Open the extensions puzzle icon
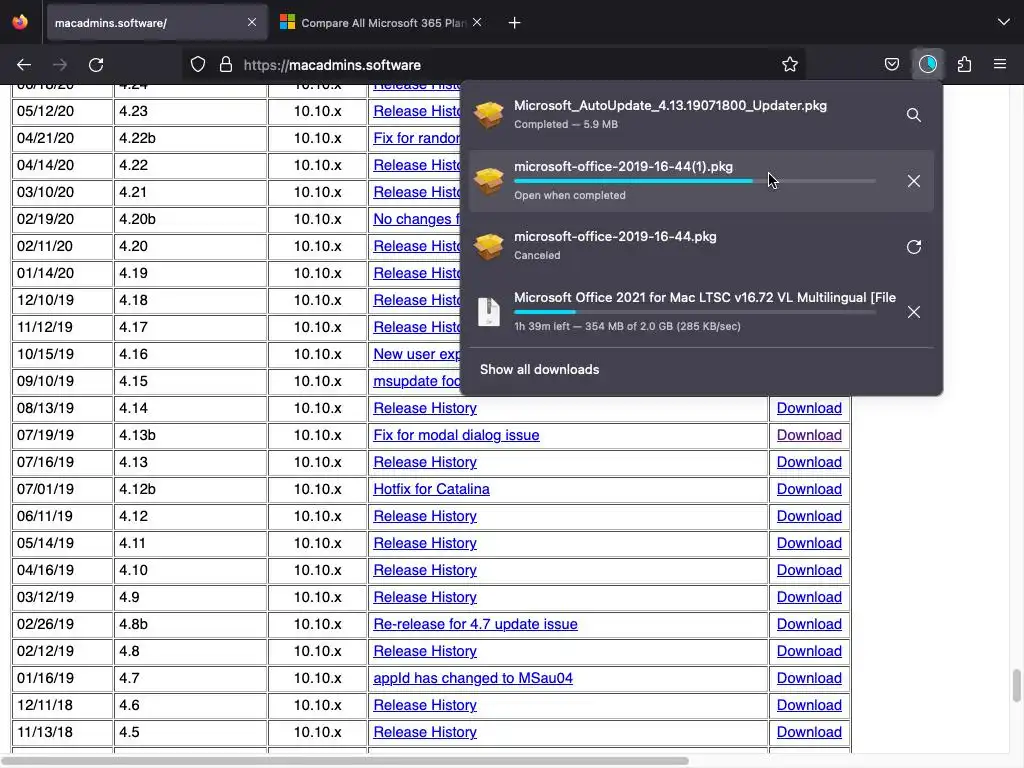1024x768 pixels. pyautogui.click(x=965, y=65)
